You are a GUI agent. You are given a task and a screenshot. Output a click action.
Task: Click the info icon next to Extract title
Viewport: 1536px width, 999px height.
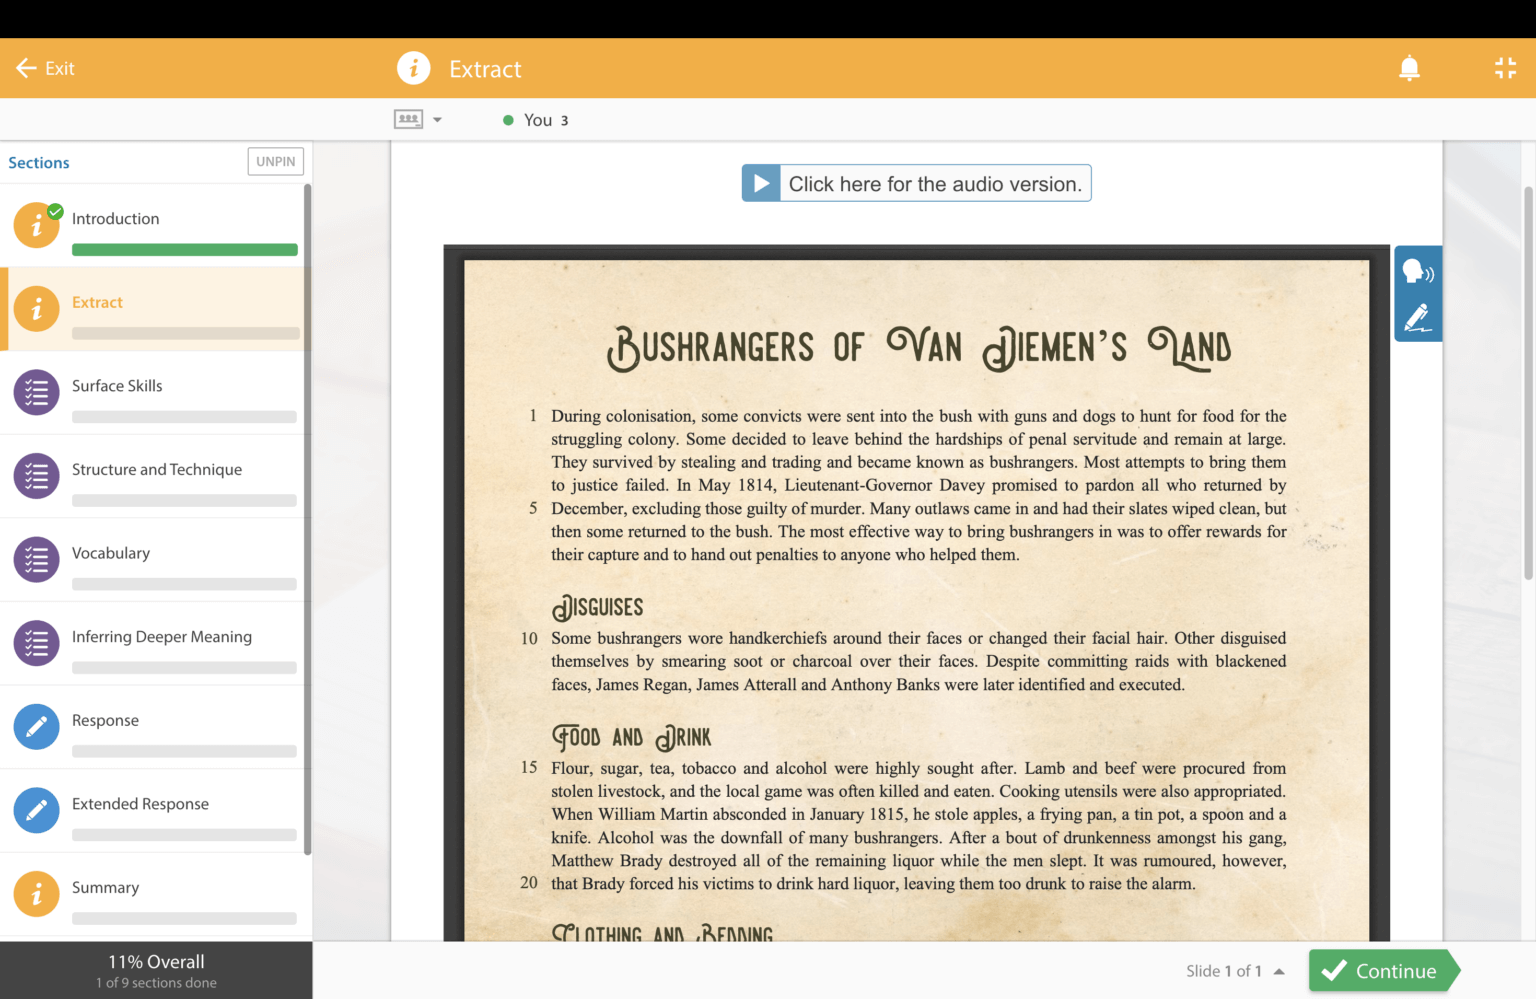(414, 68)
